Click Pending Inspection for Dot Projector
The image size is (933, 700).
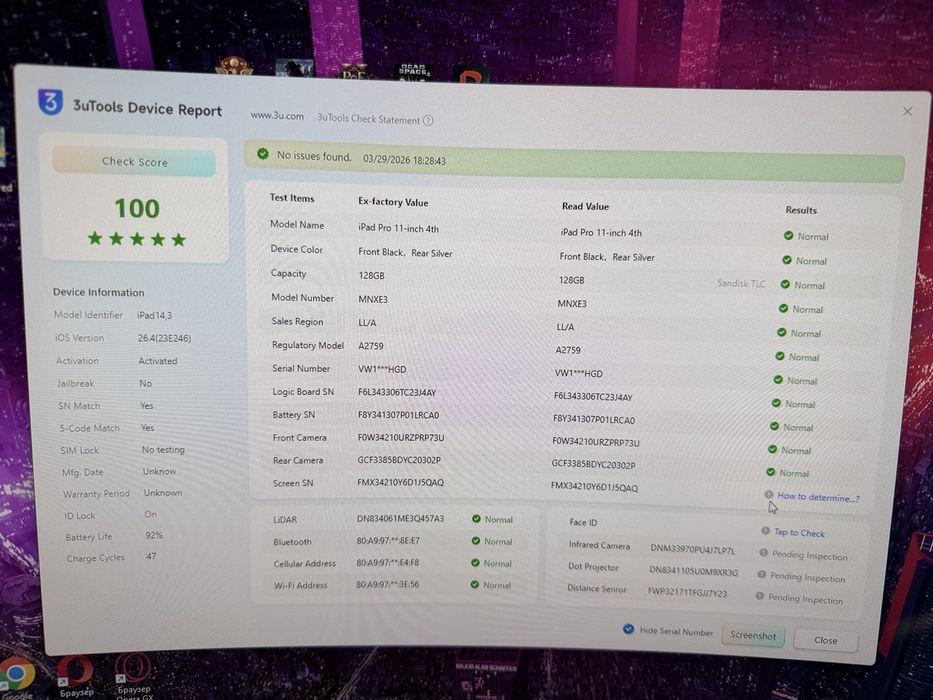[x=807, y=577]
